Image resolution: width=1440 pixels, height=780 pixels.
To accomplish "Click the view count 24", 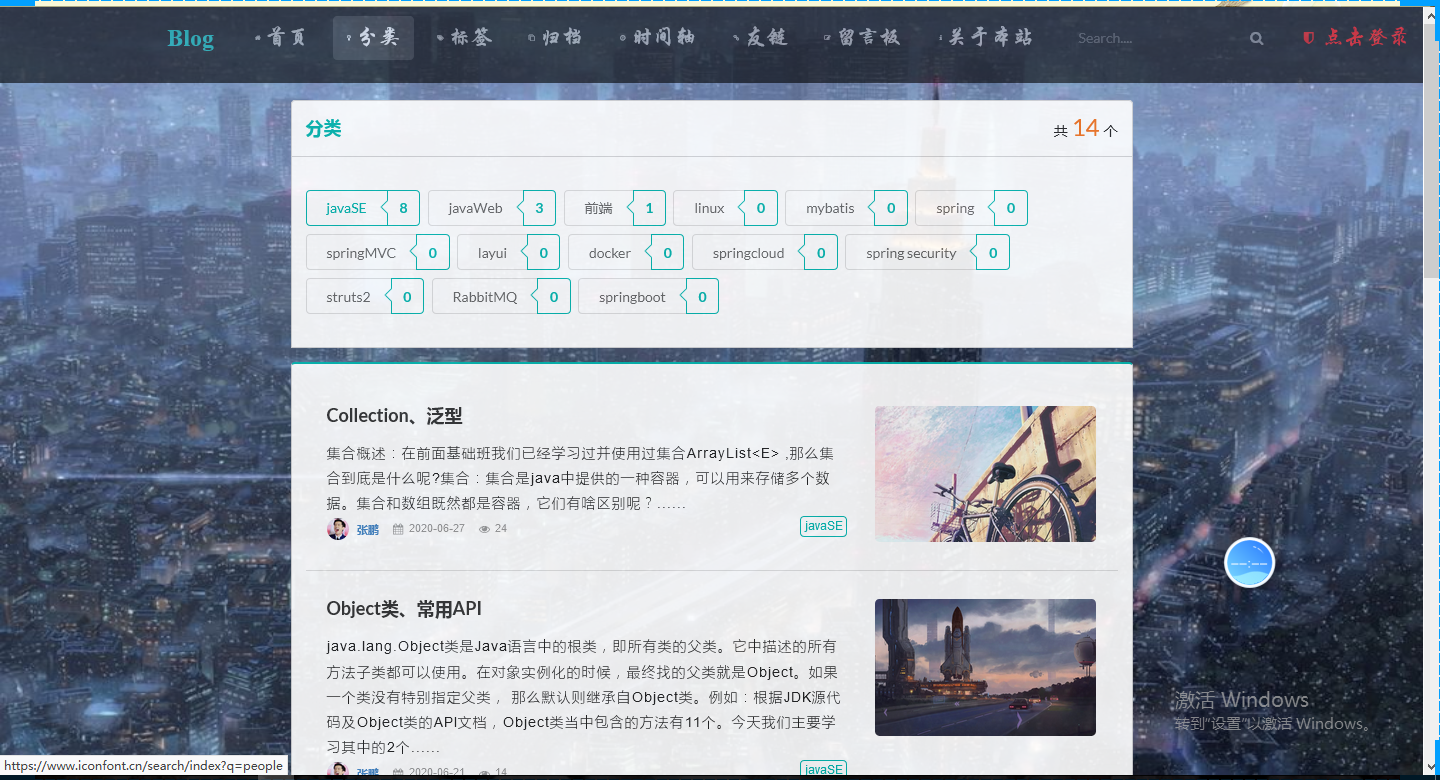I will click(501, 529).
